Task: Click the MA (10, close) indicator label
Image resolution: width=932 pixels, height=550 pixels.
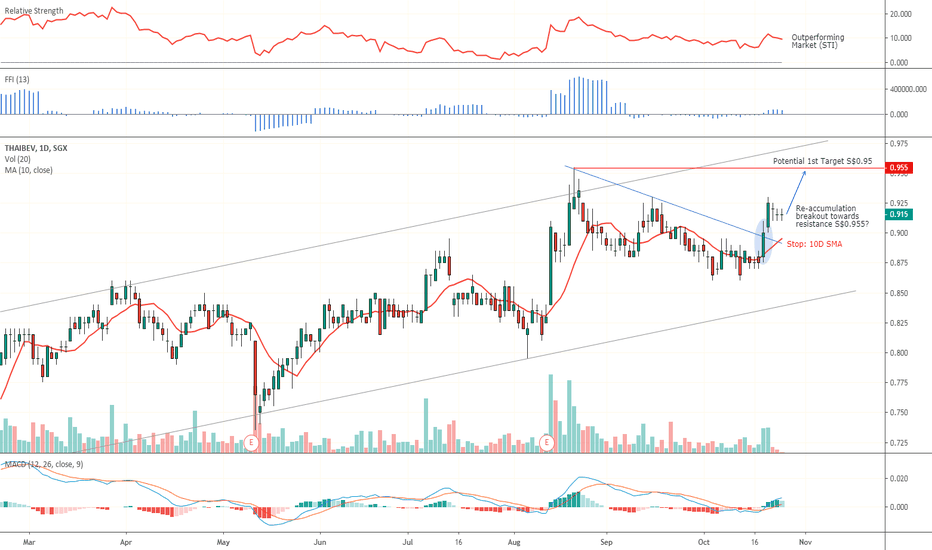Action: click(29, 170)
